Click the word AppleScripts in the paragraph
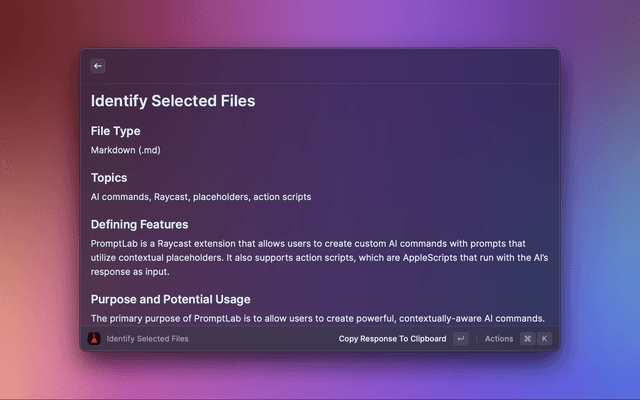This screenshot has width=640, height=400. (430, 258)
